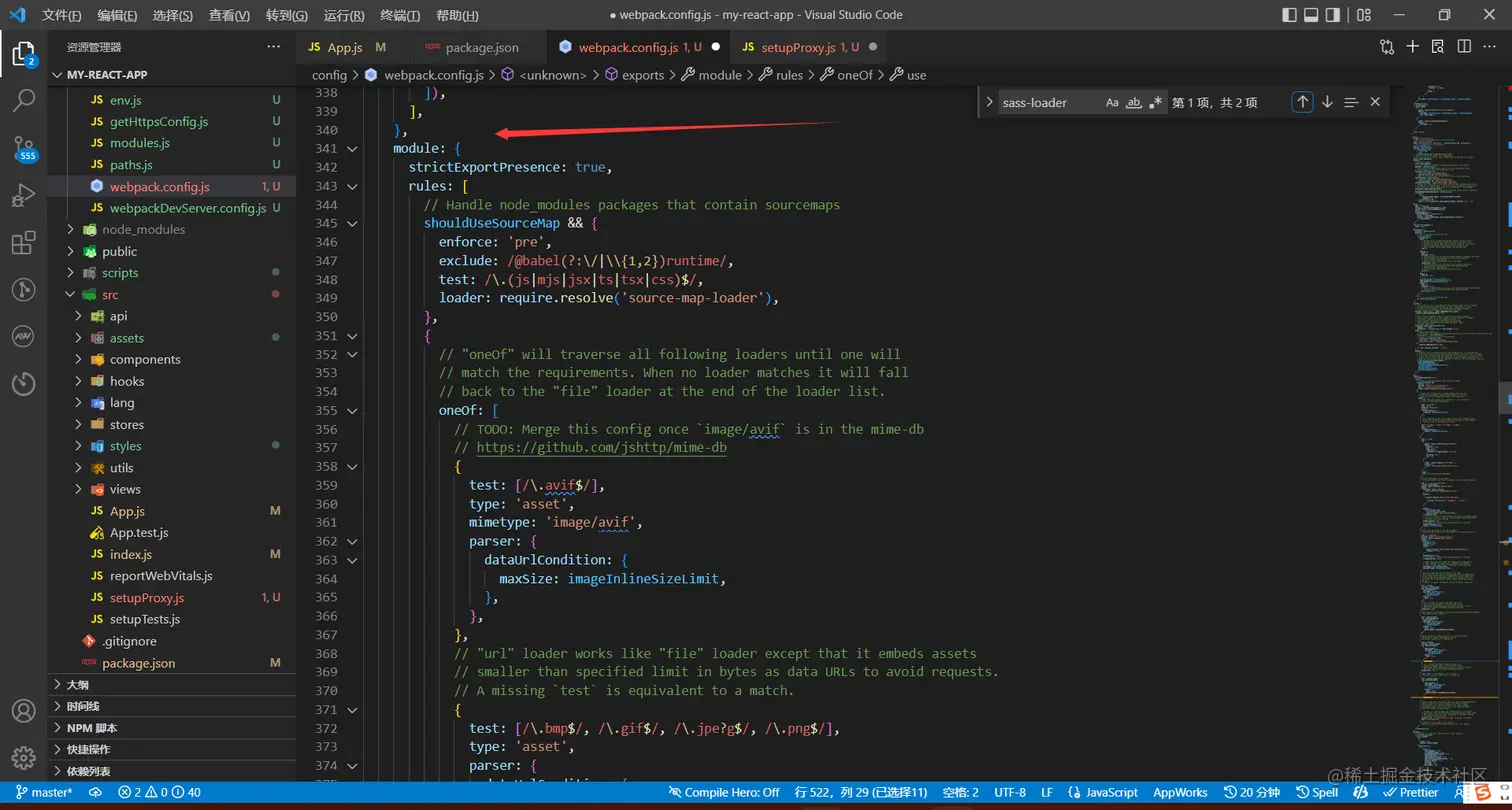Toggle Match Case in find widget
The width and height of the screenshot is (1512, 810).
pyautogui.click(x=1112, y=102)
